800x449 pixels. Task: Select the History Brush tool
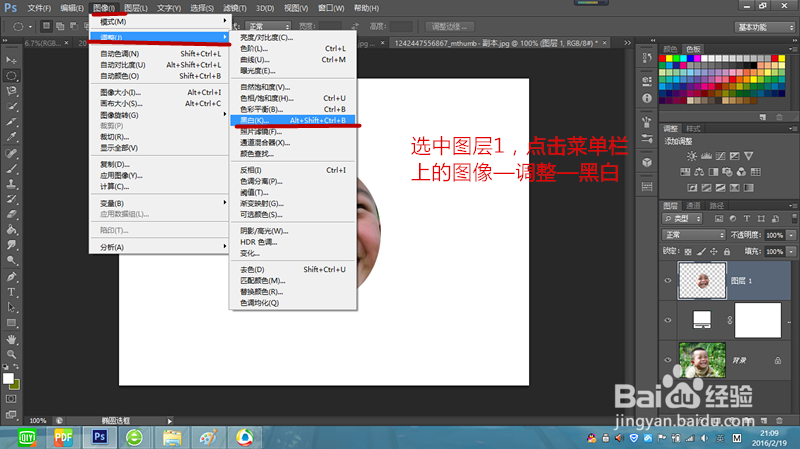pyautogui.click(x=11, y=199)
